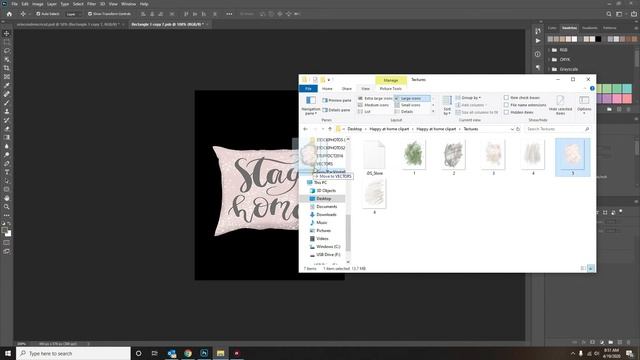
Task: Click the delete swatch trash icon
Action: click(629, 109)
